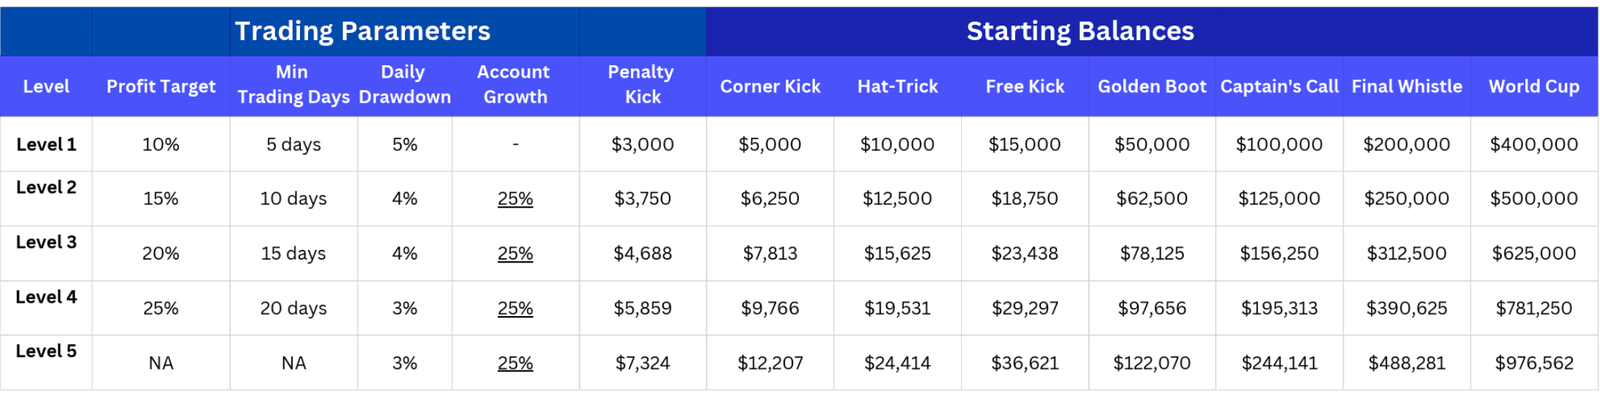Click the Starting Balances header
Screen dimensions: 1600x401
(1080, 31)
